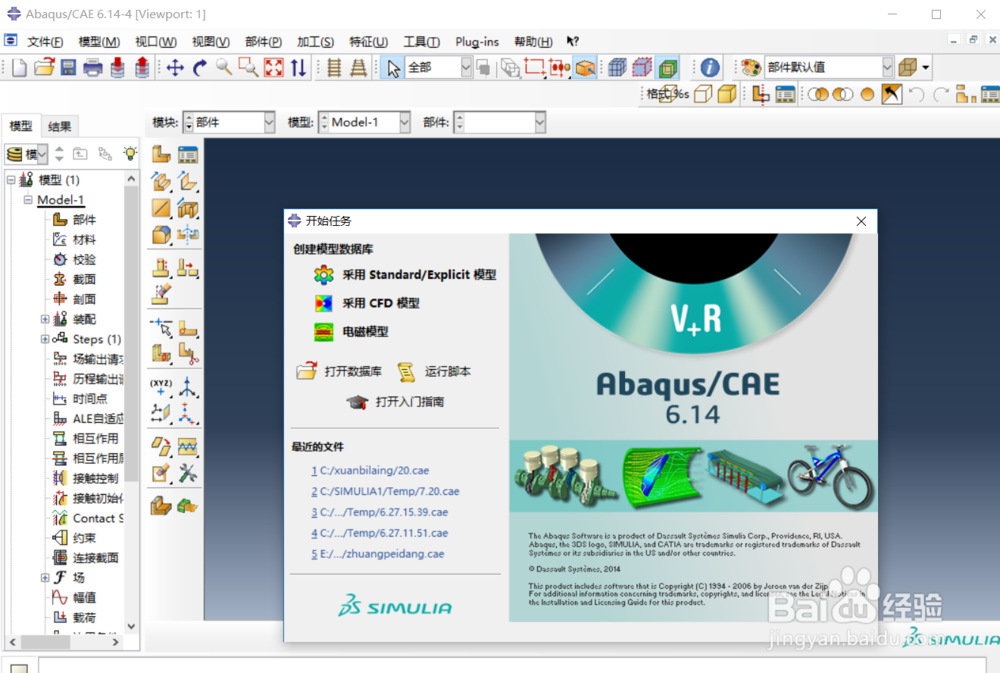Click the selection arrow cursor tool
This screenshot has height=673, width=1000.
click(x=393, y=68)
